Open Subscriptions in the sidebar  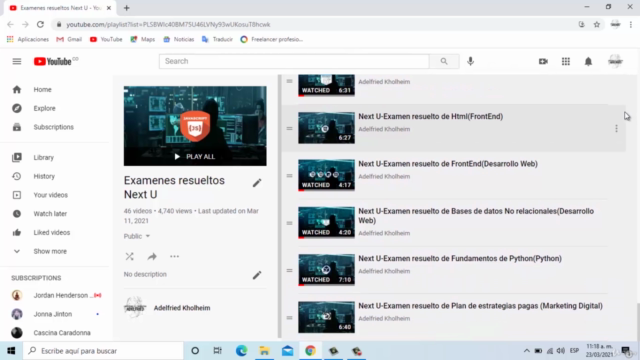point(53,127)
